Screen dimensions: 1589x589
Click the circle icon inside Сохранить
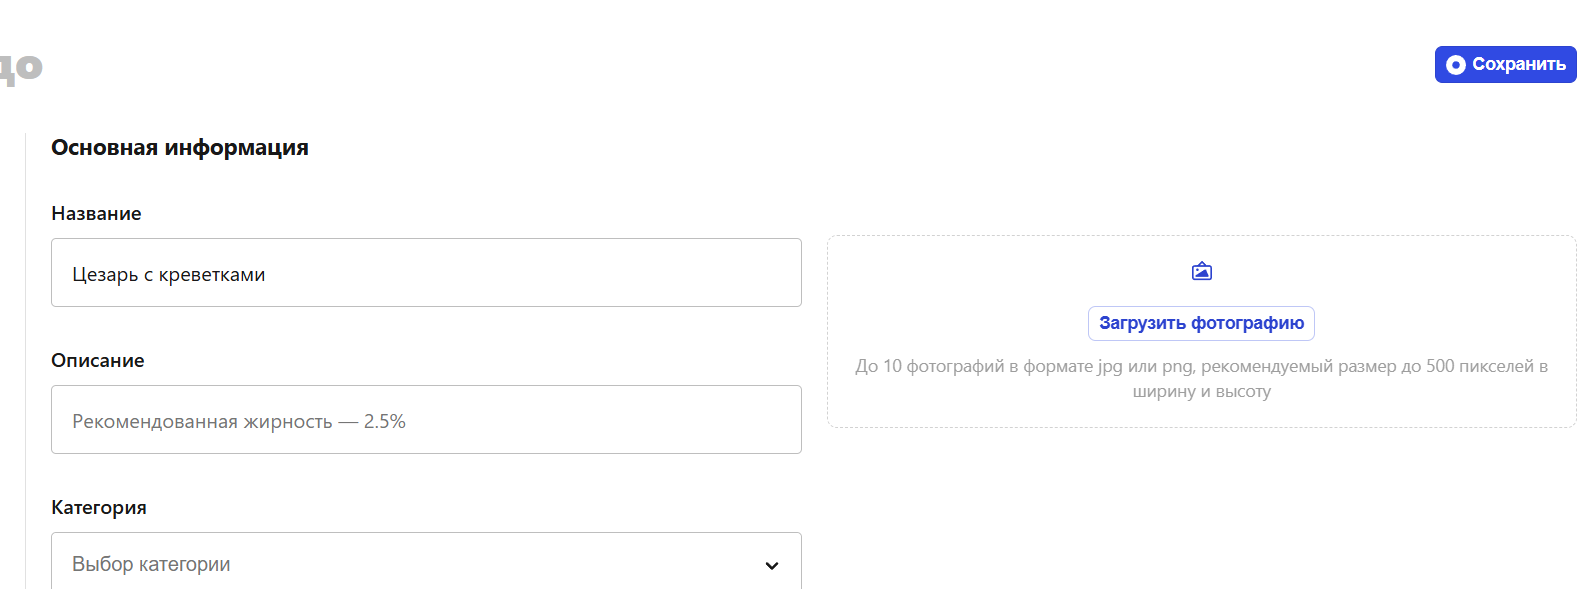1456,65
